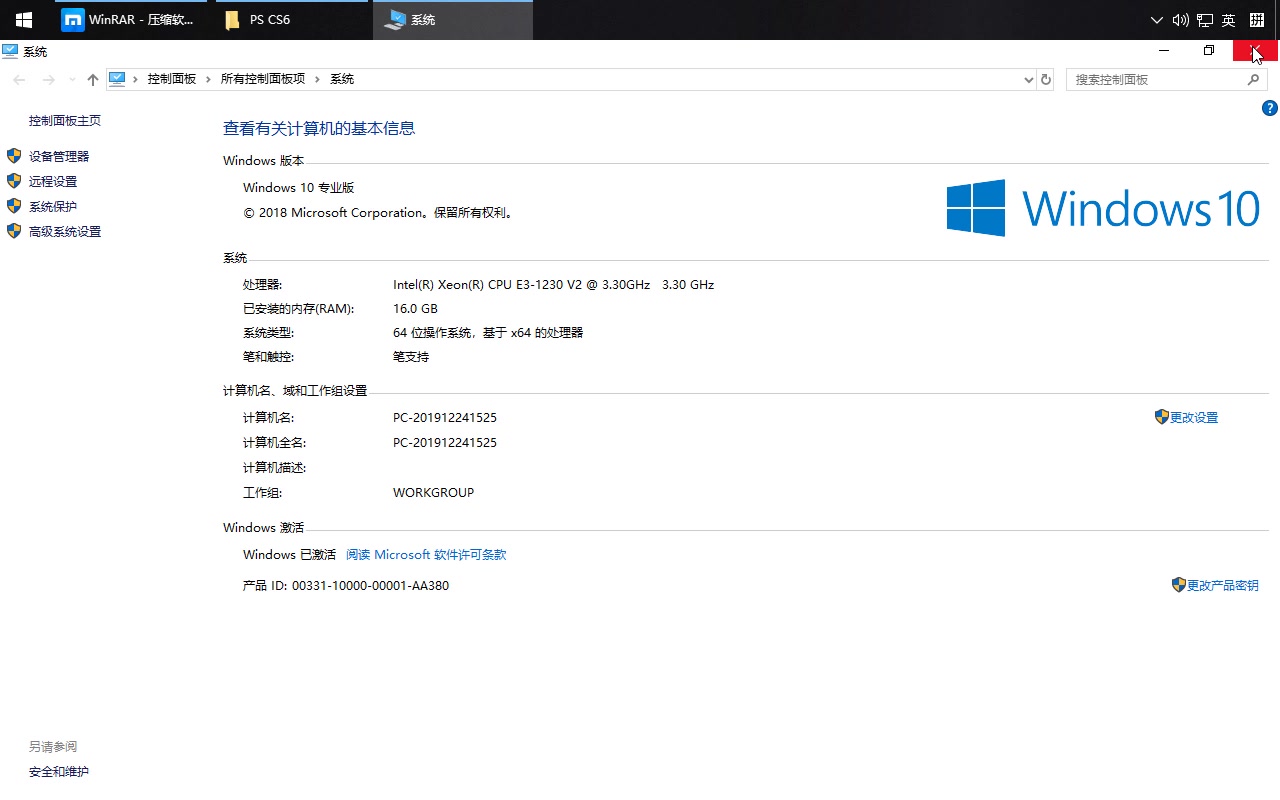Viewport: 1280px width, 800px height.
Task: Click PC-201912241525 next to 计算机名
Action: click(x=445, y=418)
